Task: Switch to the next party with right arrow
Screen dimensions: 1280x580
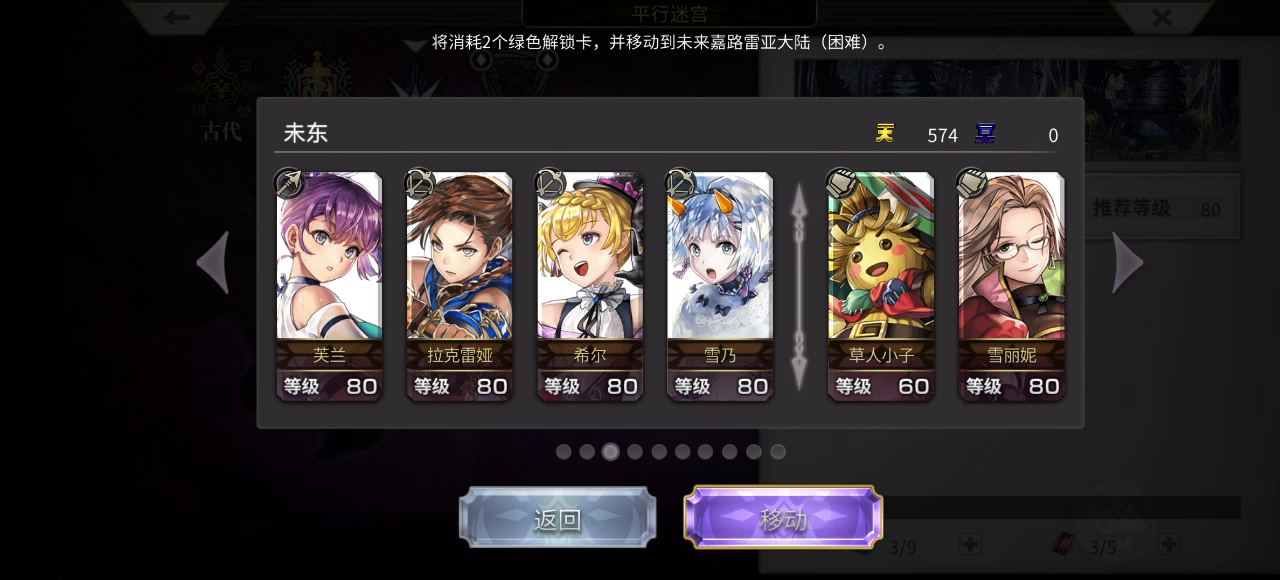Action: tap(1127, 263)
